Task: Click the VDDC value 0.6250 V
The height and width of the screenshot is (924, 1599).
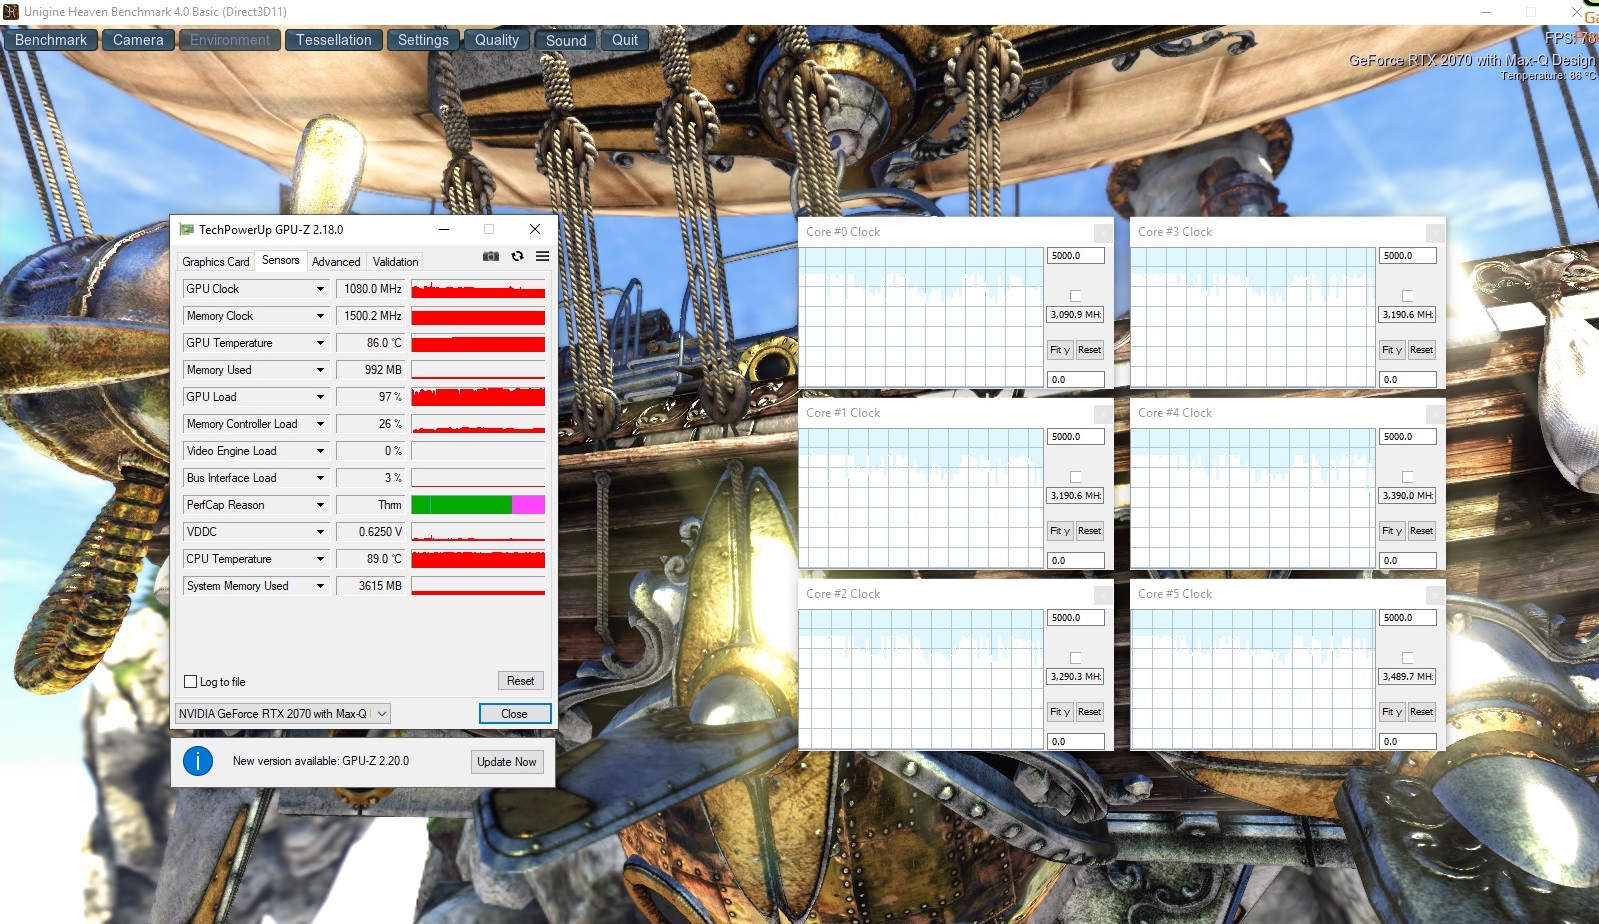Action: point(371,532)
